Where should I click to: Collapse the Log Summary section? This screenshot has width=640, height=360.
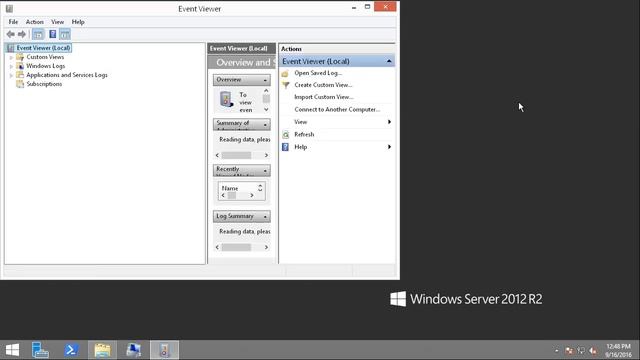[x=242, y=216]
